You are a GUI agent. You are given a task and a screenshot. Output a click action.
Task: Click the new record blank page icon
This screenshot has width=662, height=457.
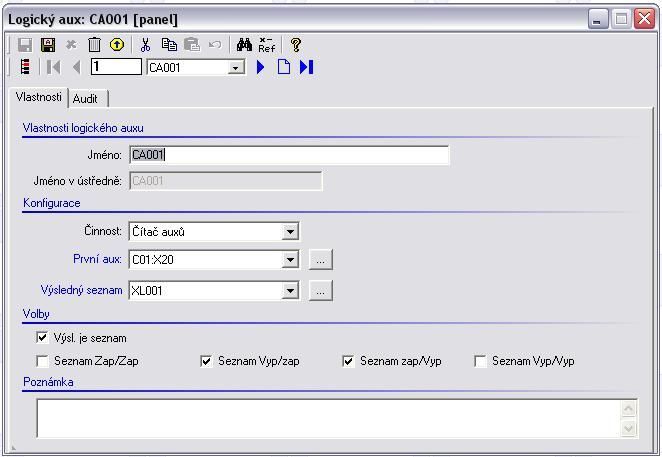(x=283, y=67)
